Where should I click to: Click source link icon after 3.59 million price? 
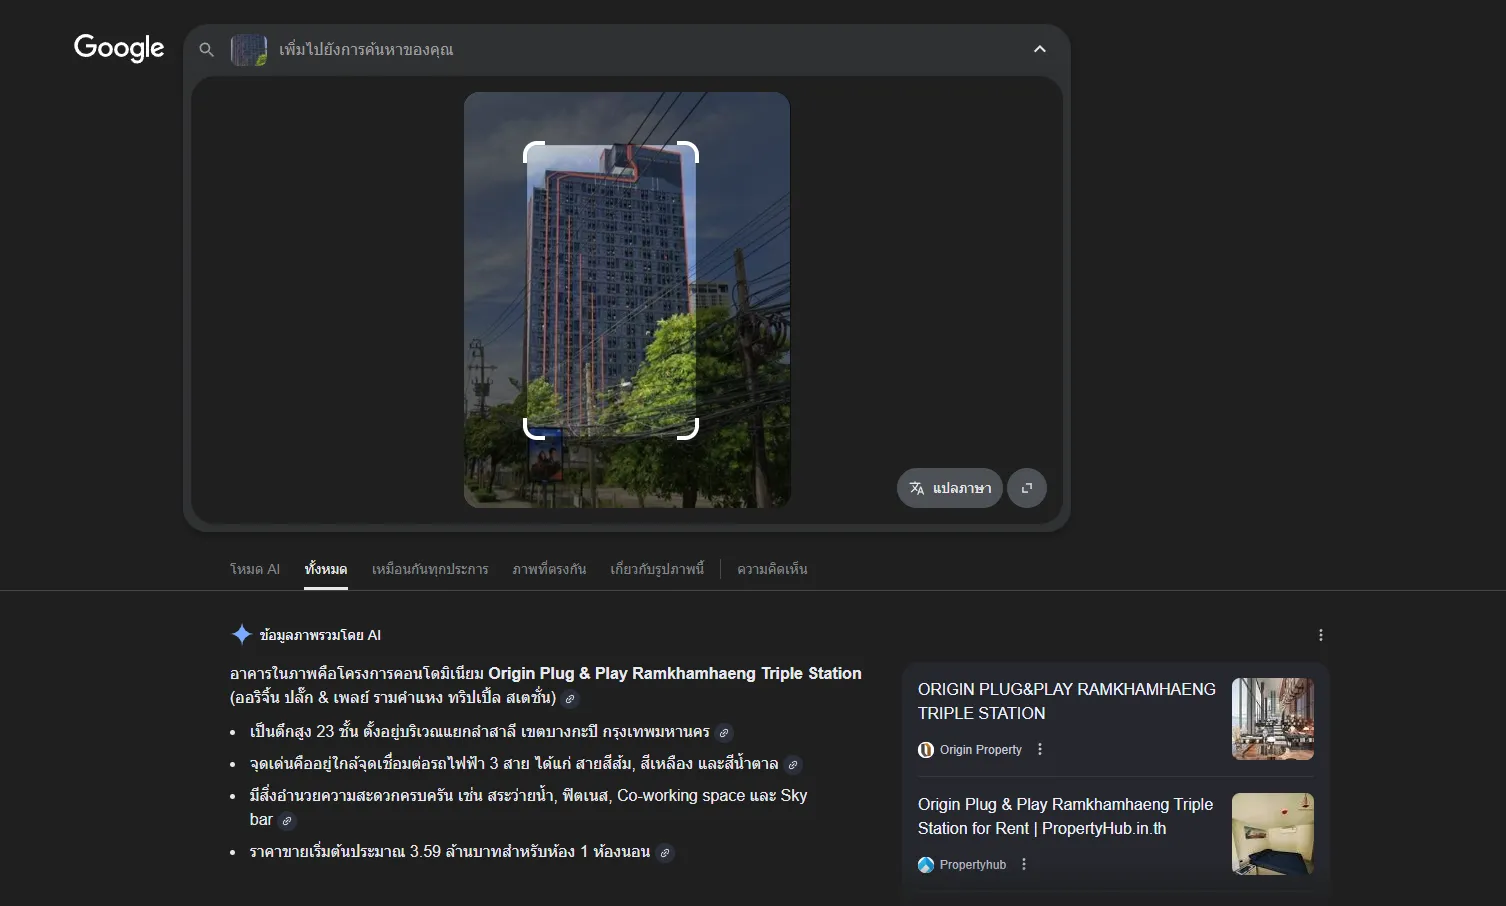665,853
